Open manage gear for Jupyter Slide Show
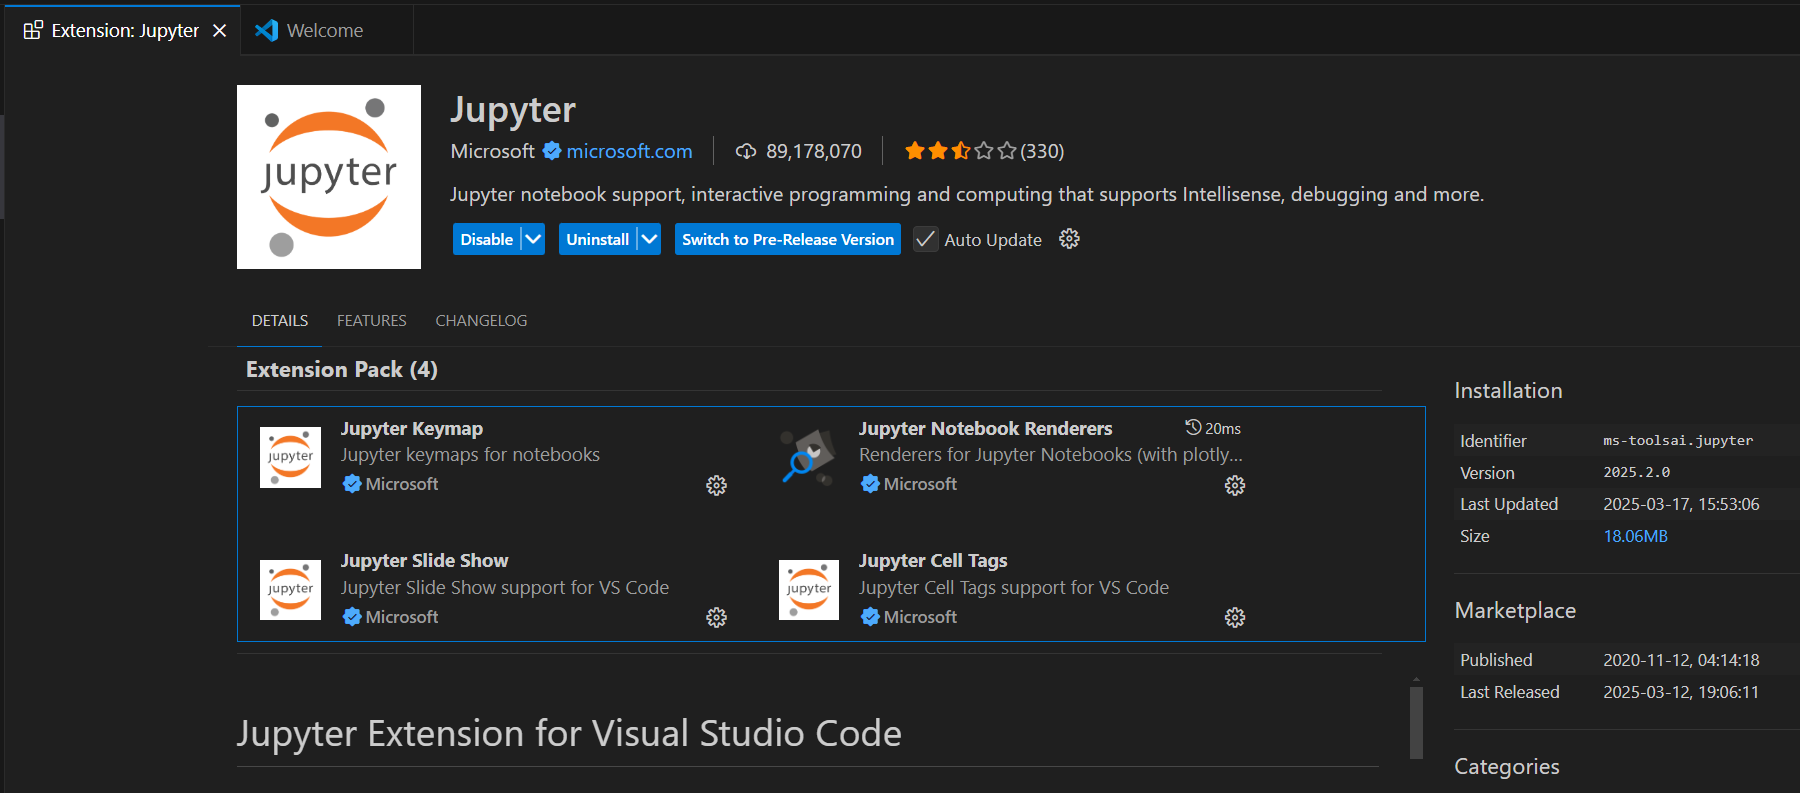 pos(716,618)
